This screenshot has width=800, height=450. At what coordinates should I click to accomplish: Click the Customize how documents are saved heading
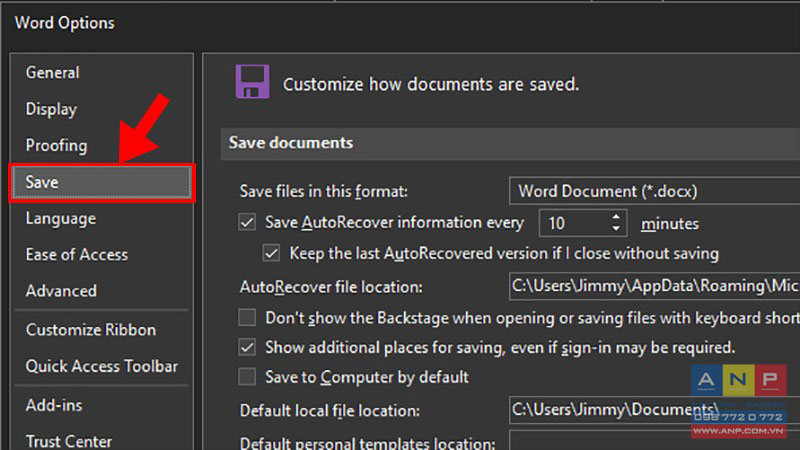[431, 84]
